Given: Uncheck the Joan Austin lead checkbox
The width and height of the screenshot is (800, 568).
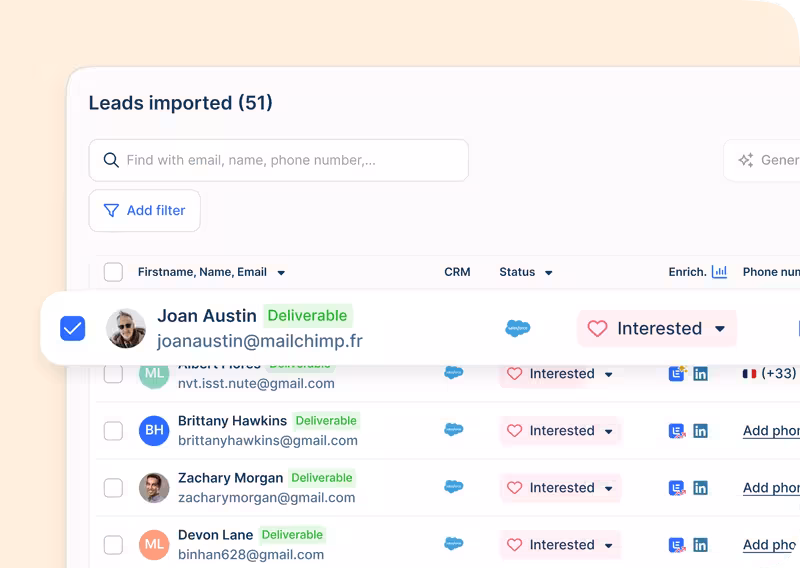Looking at the screenshot, I should click(73, 328).
